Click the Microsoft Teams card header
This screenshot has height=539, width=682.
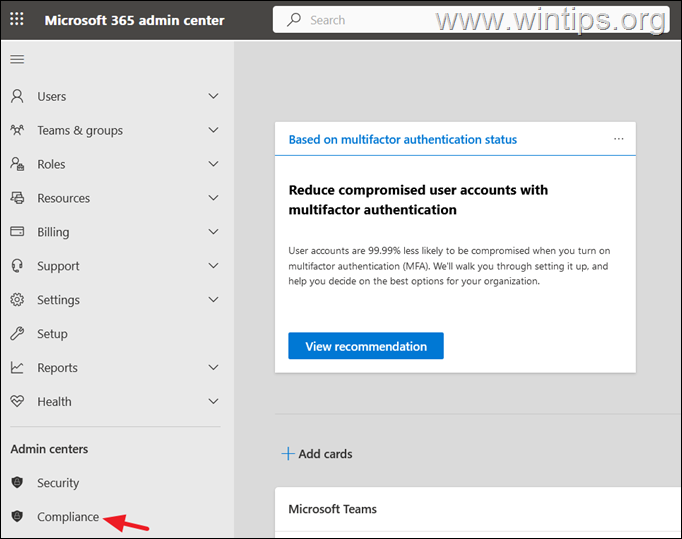point(333,509)
